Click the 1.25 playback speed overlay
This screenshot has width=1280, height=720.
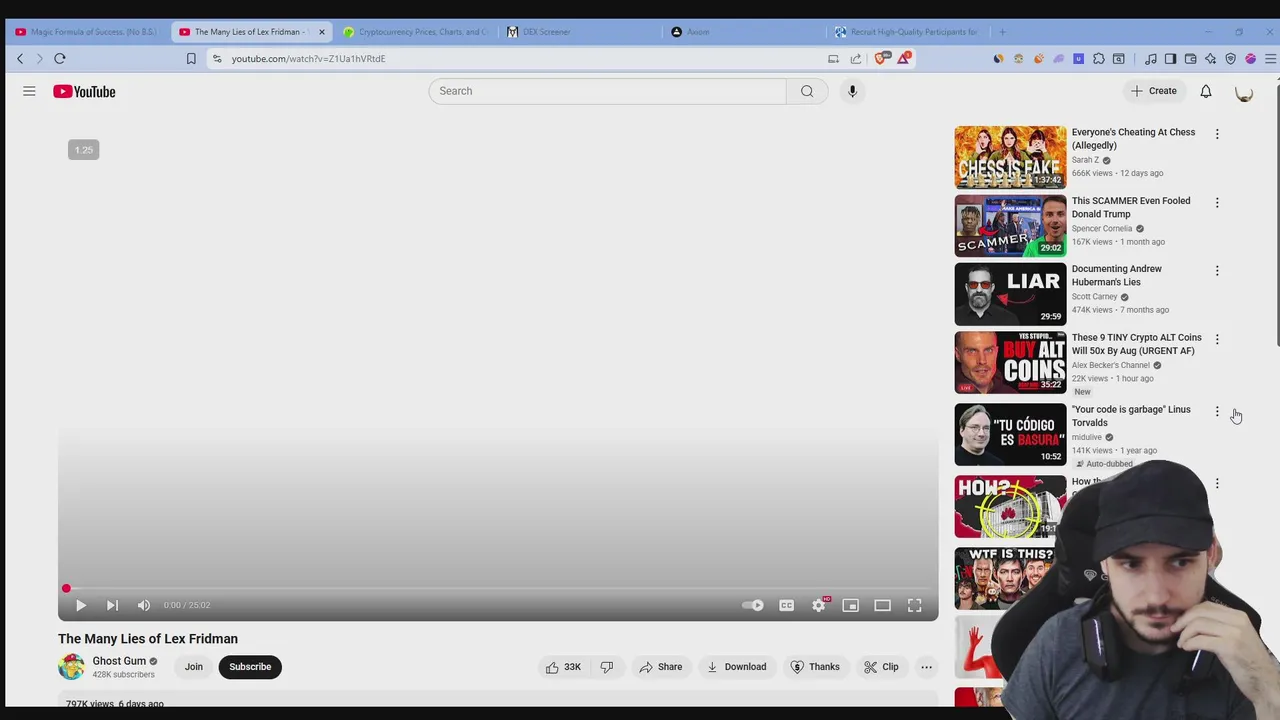pos(84,150)
